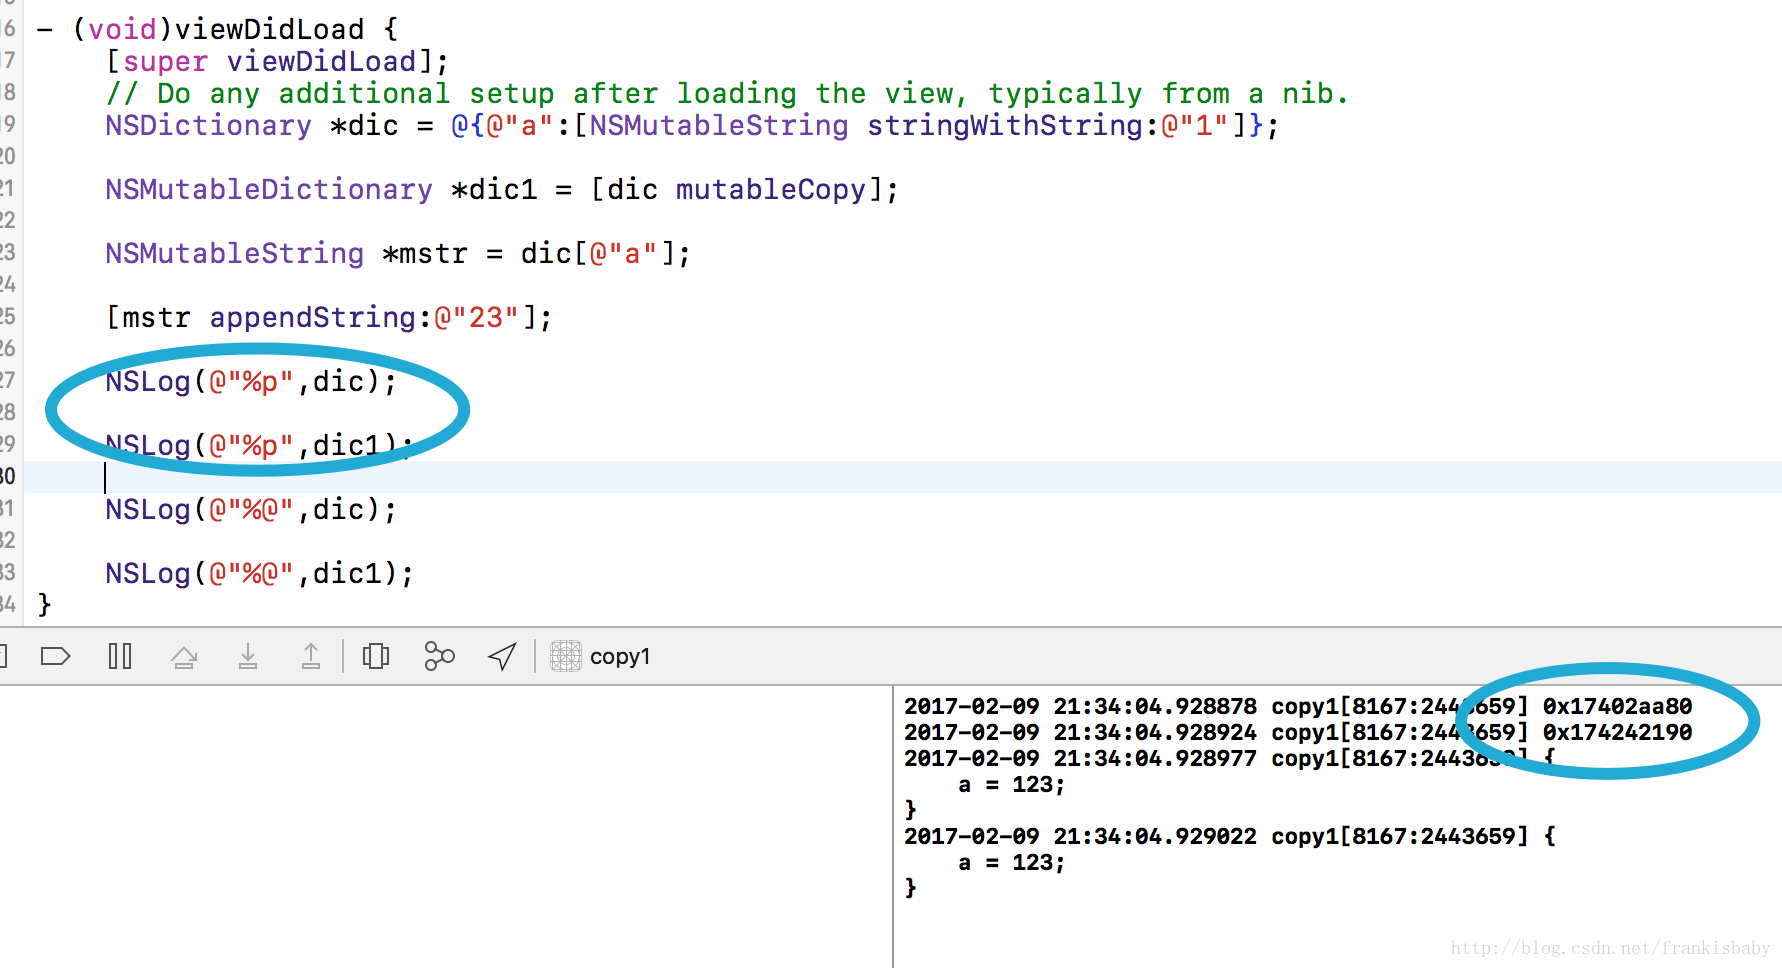Click the "NSDictionary *dic" declaration line

[692, 125]
